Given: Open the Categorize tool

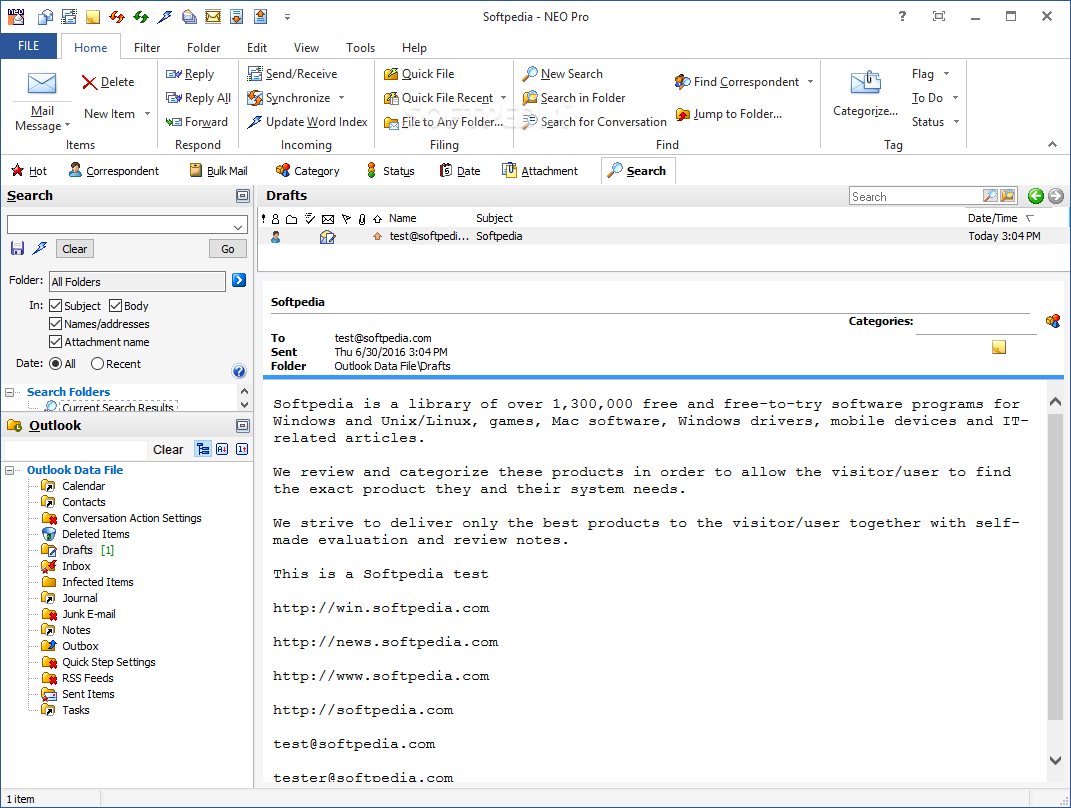Looking at the screenshot, I should (865, 94).
